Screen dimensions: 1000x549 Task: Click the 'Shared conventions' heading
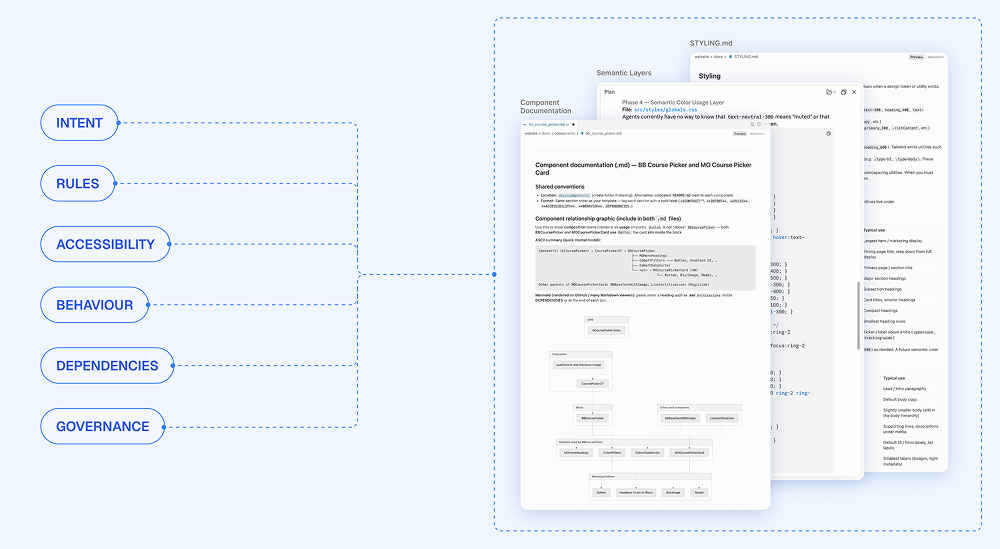[560, 187]
